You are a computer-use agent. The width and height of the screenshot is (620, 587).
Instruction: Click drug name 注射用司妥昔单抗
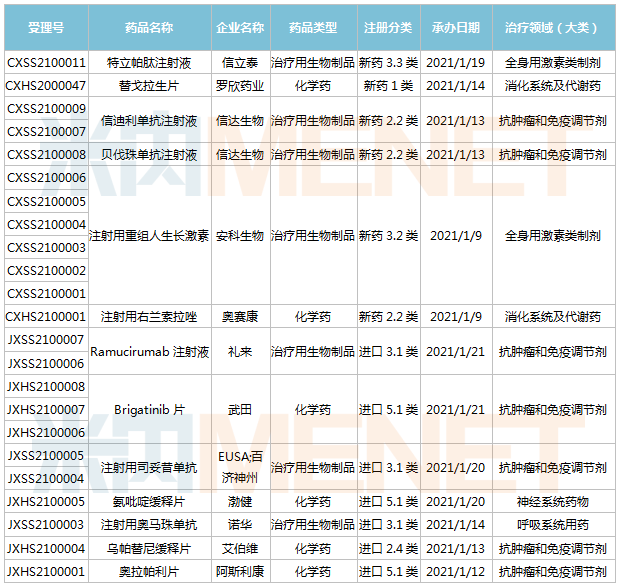149,468
